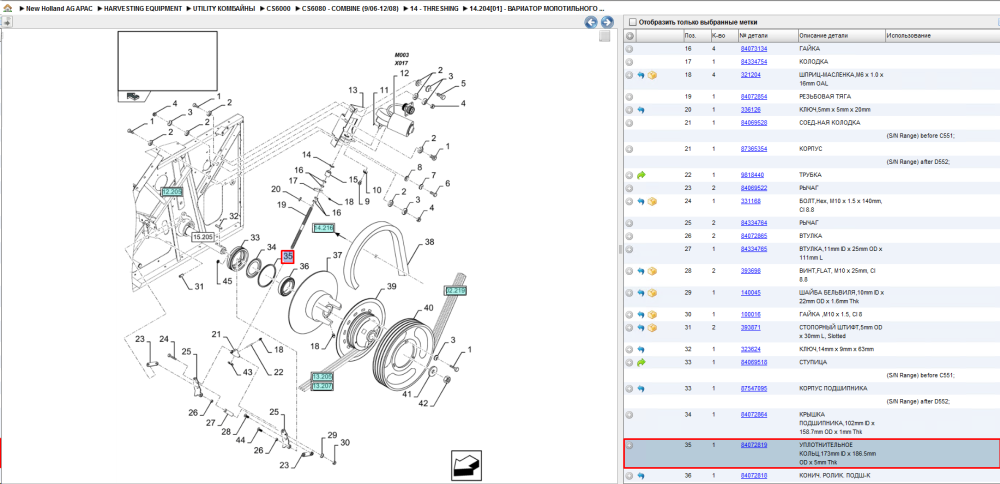The height and width of the screenshot is (484, 1000).
Task: Click highlighted callout 35 in diagram
Action: click(x=288, y=256)
